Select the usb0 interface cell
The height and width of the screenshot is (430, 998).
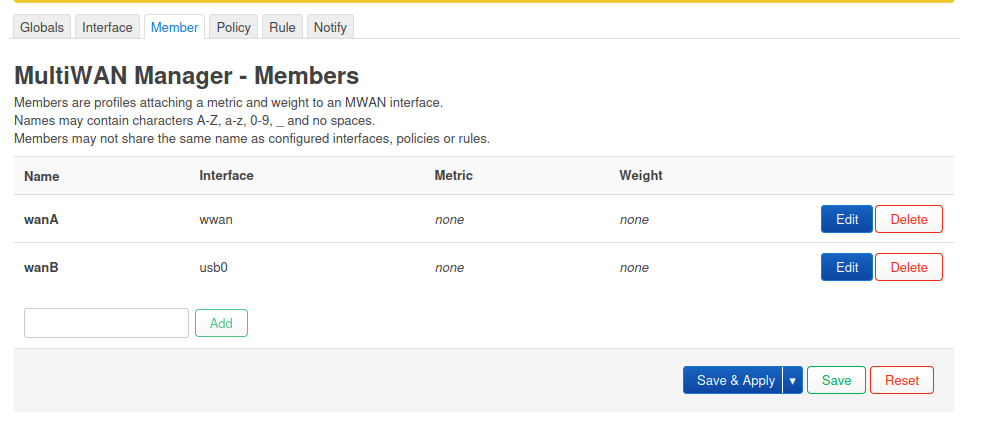coord(215,267)
